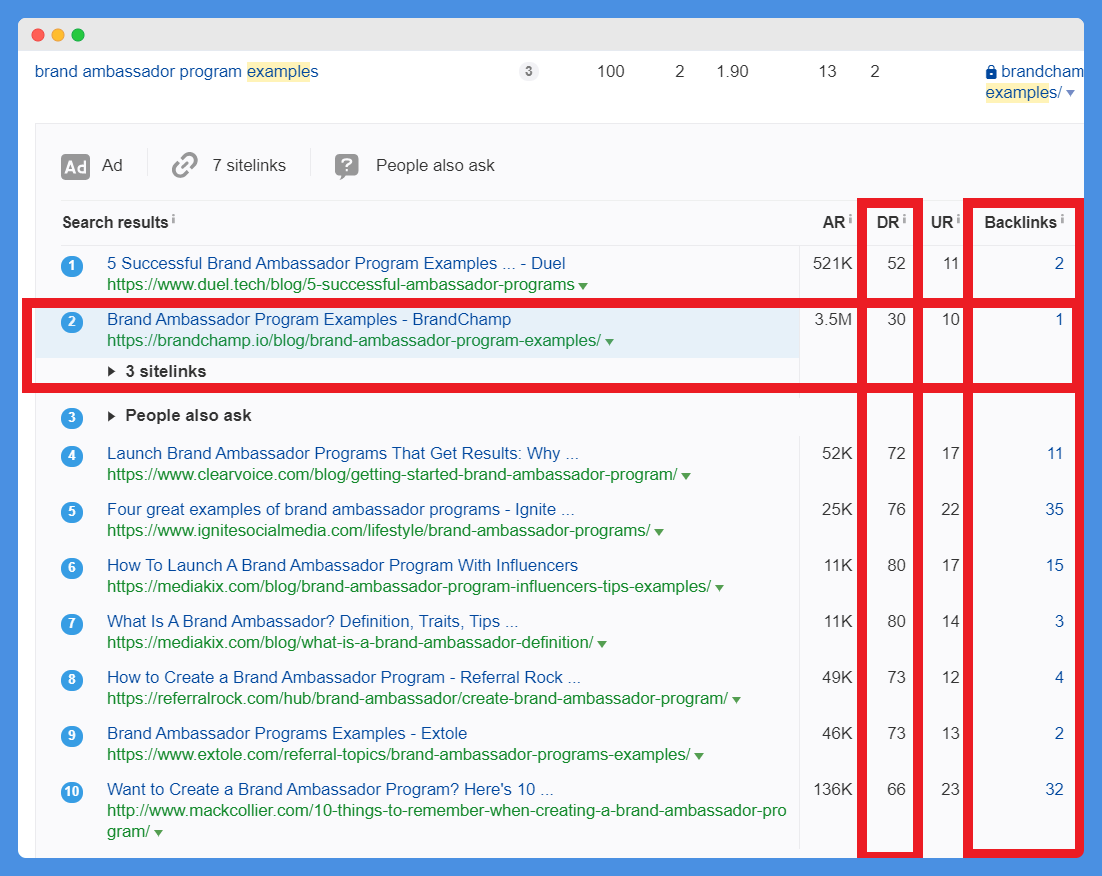Viewport: 1102px width, 876px height.
Task: Click the AR value 3.5M
Action: pyautogui.click(x=833, y=320)
